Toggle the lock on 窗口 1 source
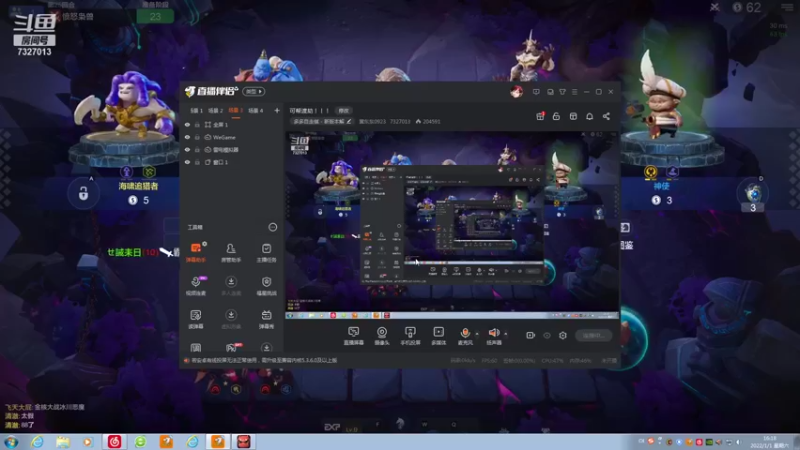Screen dimensions: 800x450 (x=197, y=162)
